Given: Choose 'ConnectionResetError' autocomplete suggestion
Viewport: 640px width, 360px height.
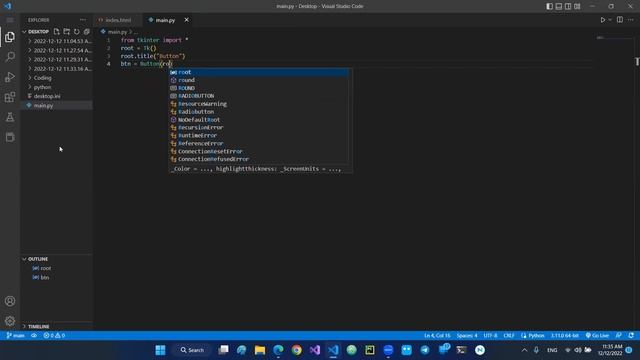Looking at the screenshot, I should click(259, 151).
